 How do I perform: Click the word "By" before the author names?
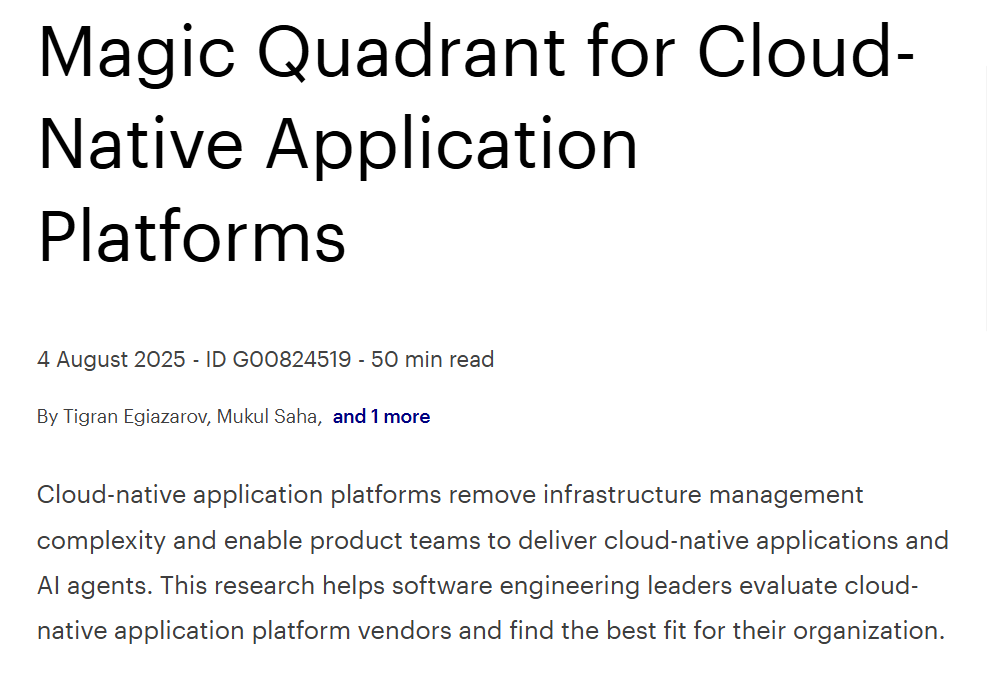click(x=47, y=417)
